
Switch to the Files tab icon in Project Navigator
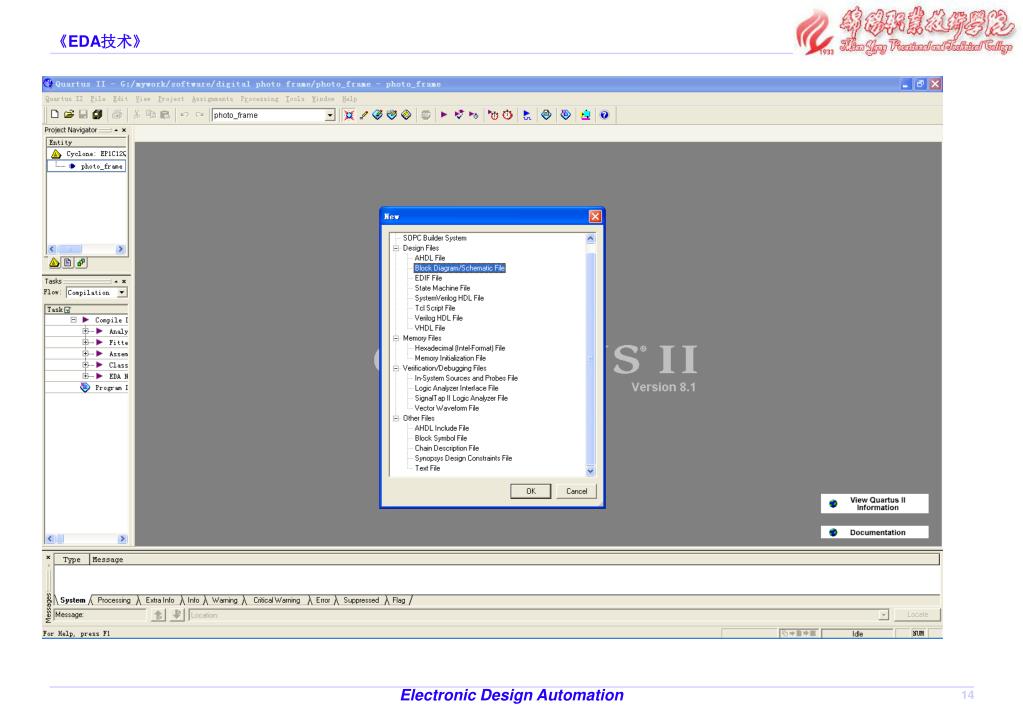click(x=68, y=262)
